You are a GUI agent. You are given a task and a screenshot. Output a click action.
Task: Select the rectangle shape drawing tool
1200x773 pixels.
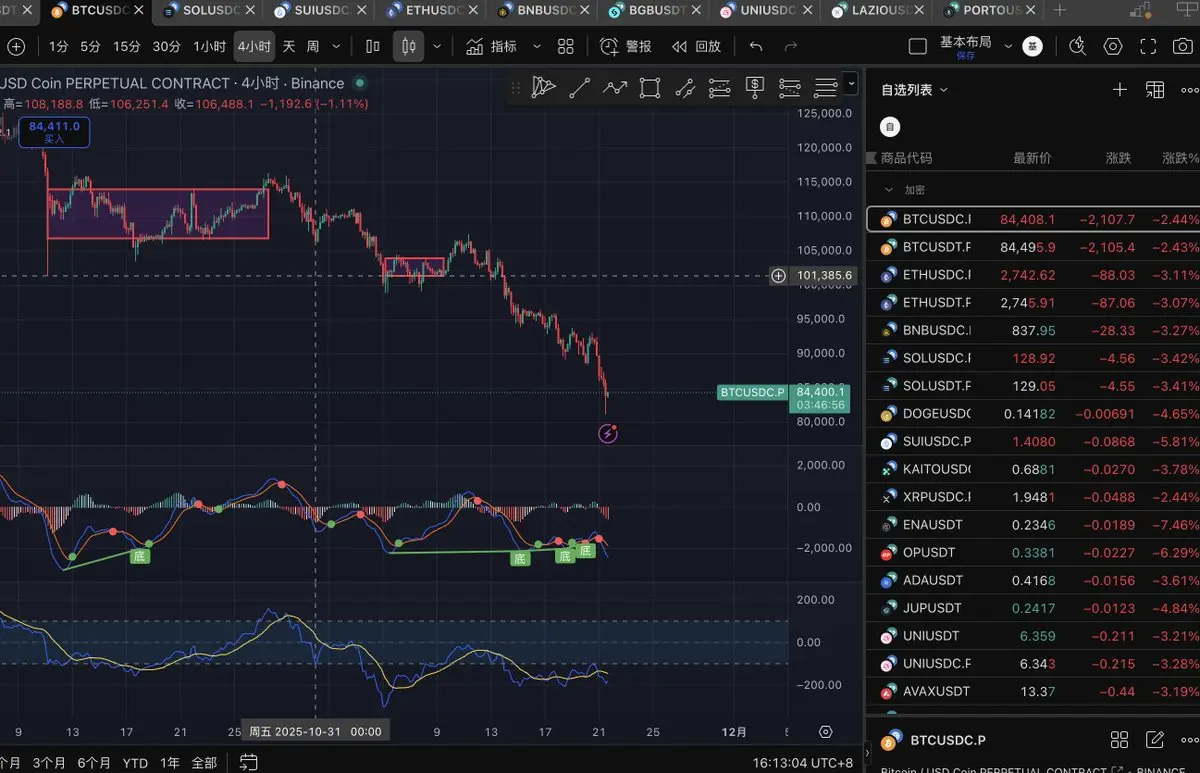click(649, 88)
